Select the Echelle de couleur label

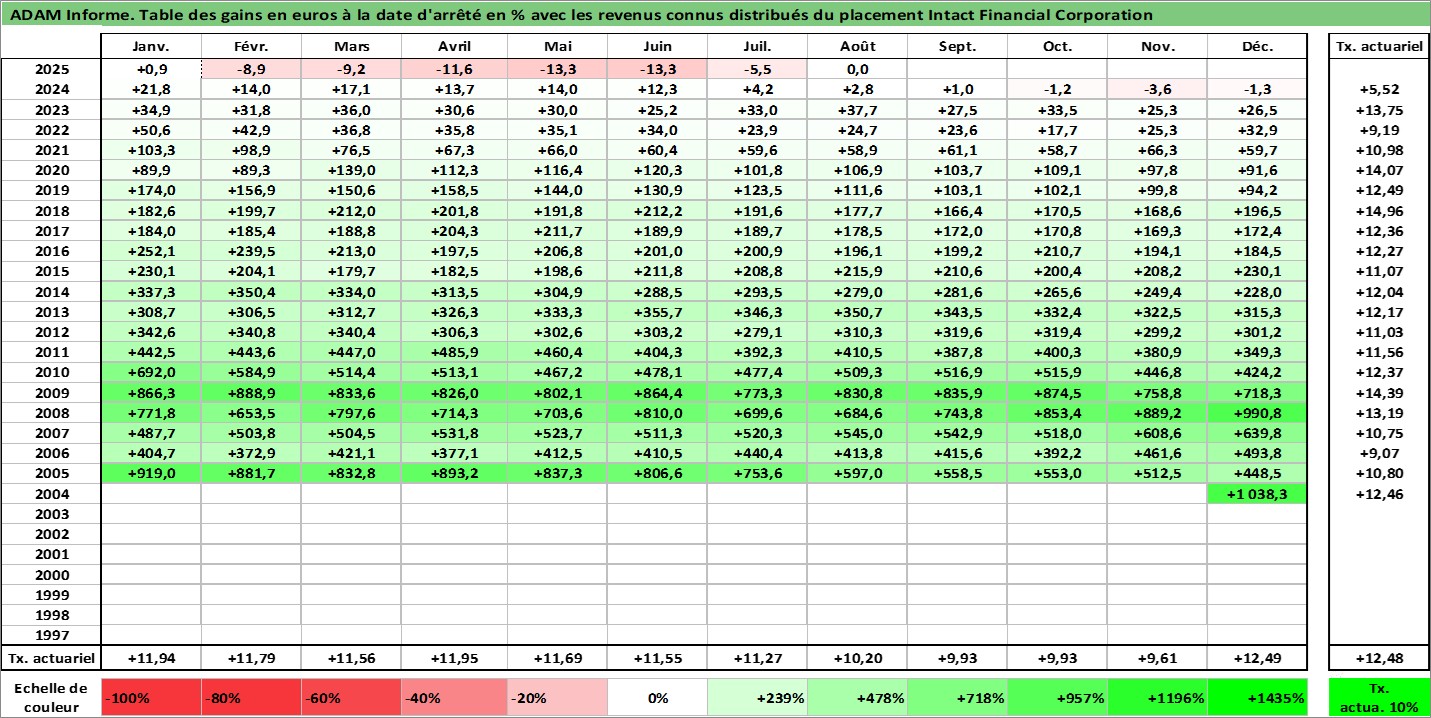point(51,697)
